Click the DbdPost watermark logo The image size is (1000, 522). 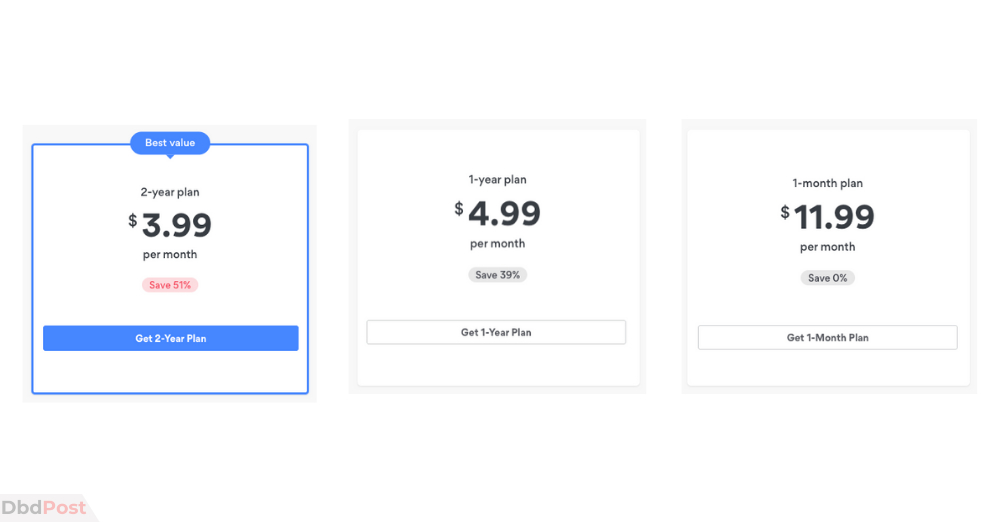[x=43, y=507]
